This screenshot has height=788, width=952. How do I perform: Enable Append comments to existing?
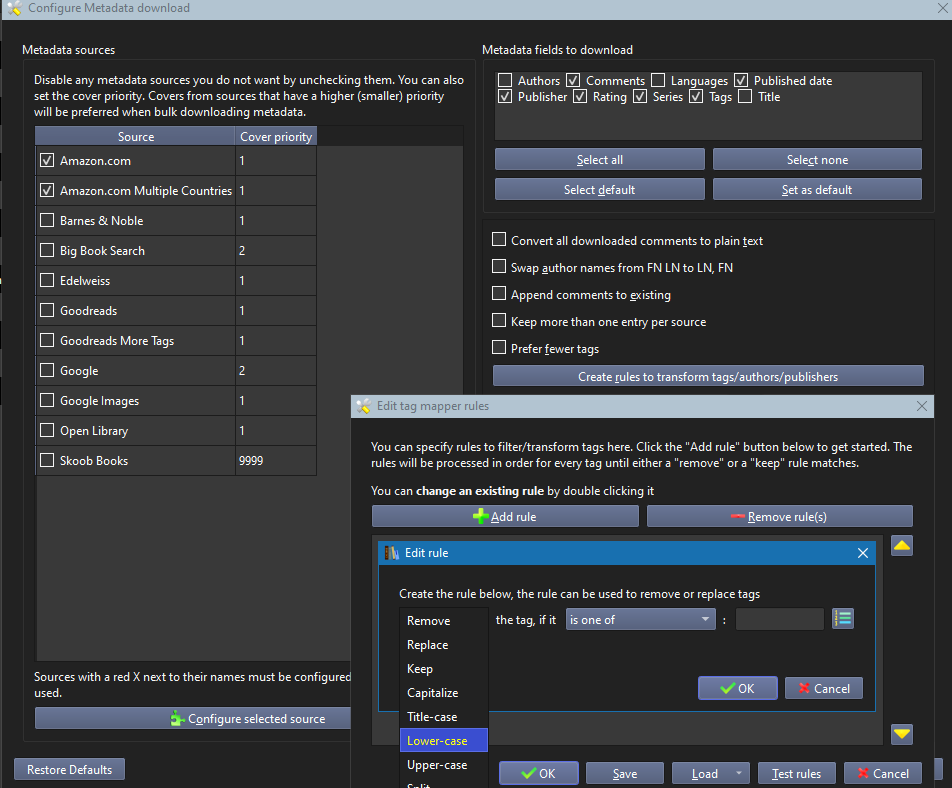click(x=498, y=293)
